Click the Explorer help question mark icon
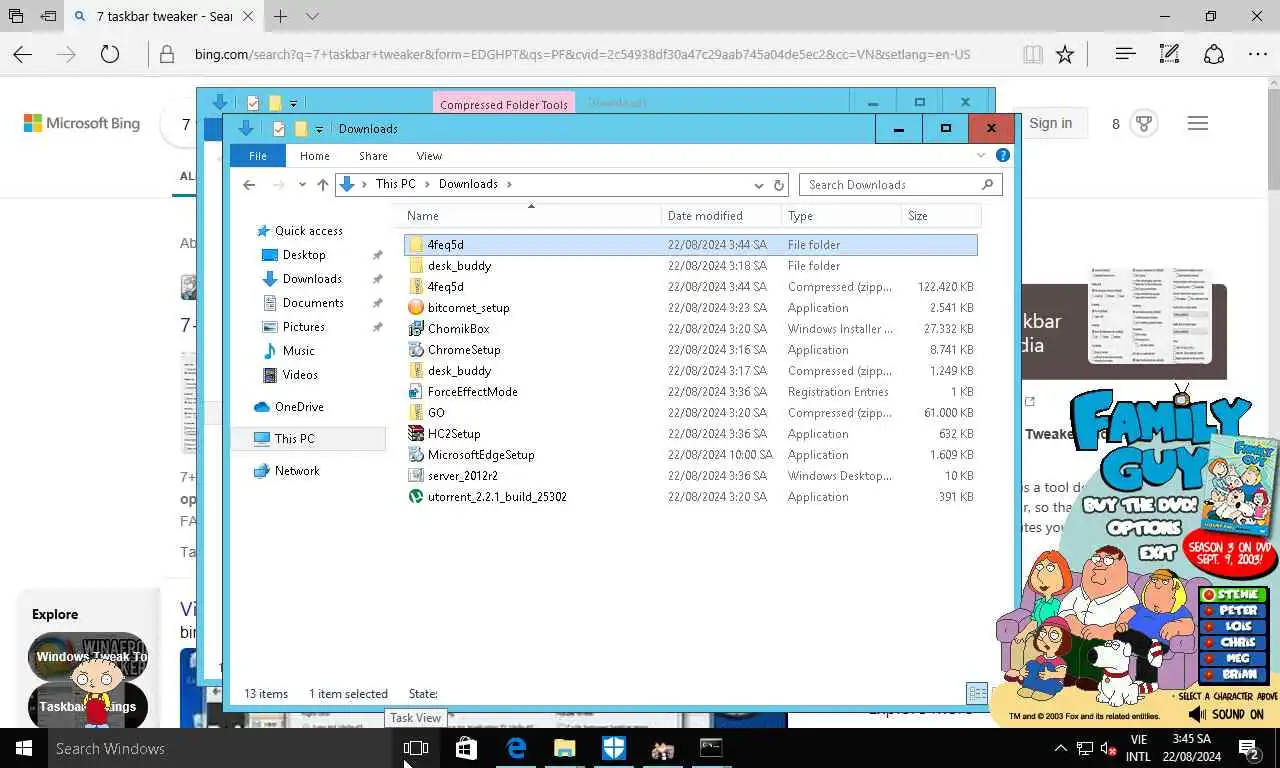 click(x=1003, y=156)
